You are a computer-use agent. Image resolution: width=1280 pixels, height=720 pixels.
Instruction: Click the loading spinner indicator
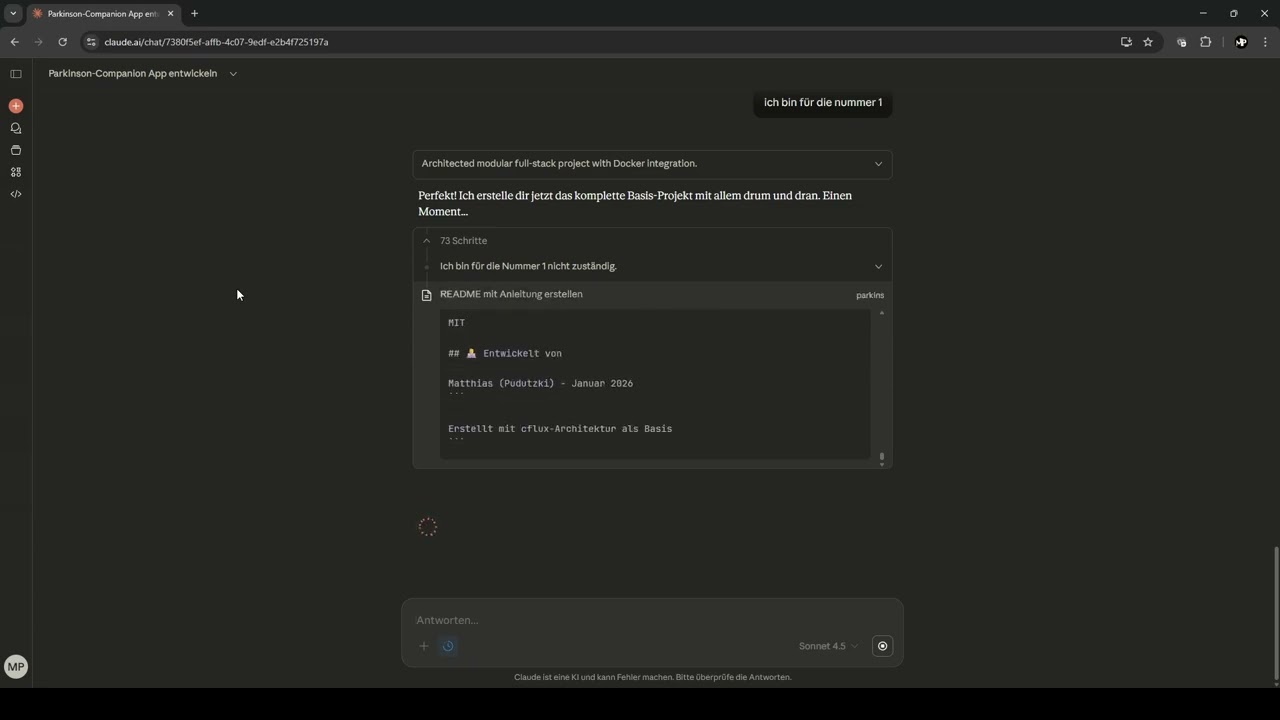pyautogui.click(x=428, y=527)
